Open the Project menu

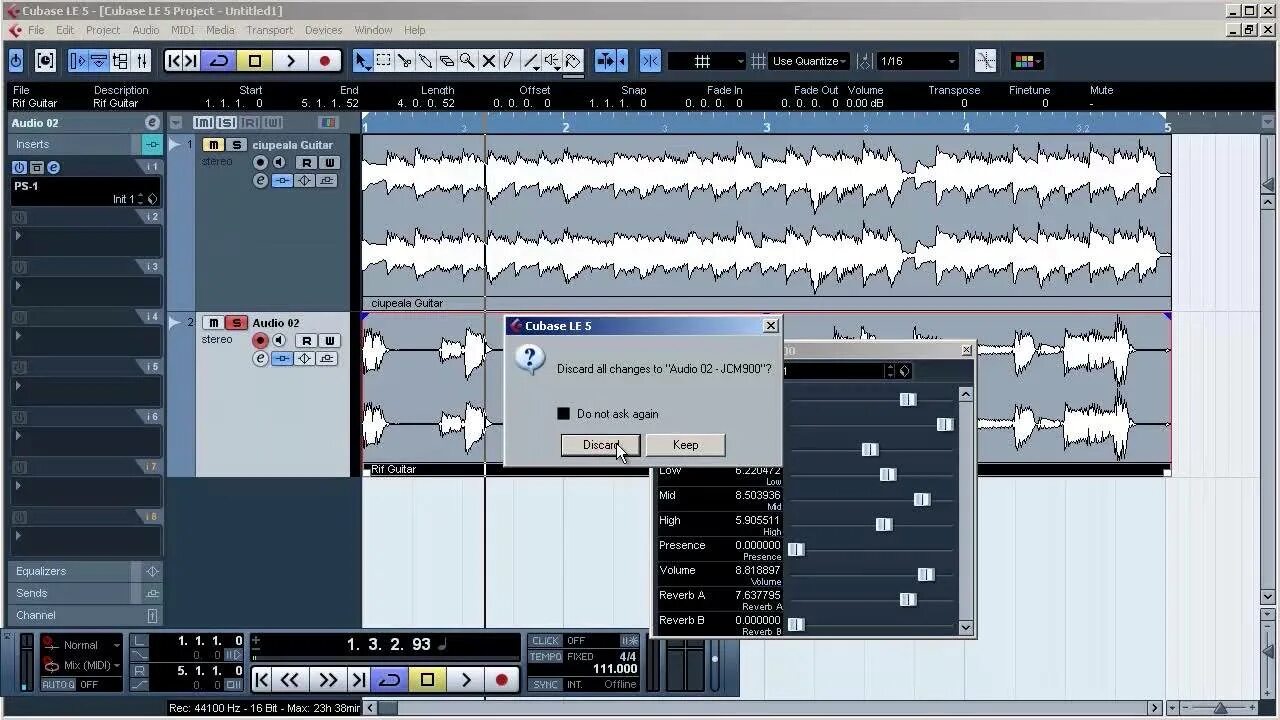pyautogui.click(x=103, y=30)
